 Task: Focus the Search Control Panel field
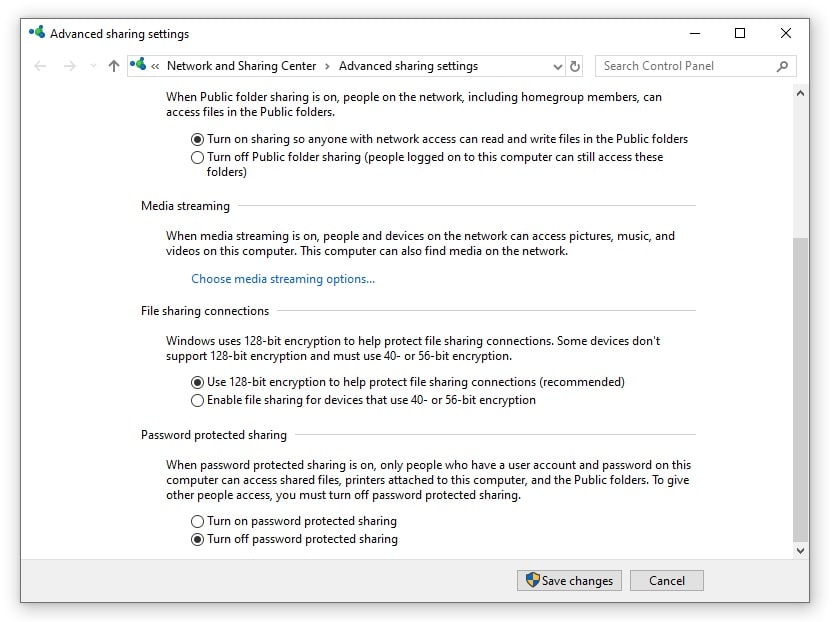pos(696,66)
